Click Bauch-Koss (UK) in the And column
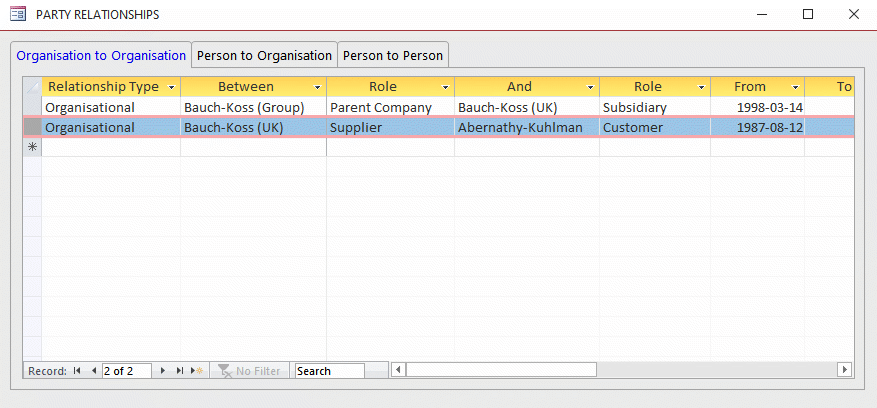This screenshot has width=877, height=408. click(x=527, y=107)
